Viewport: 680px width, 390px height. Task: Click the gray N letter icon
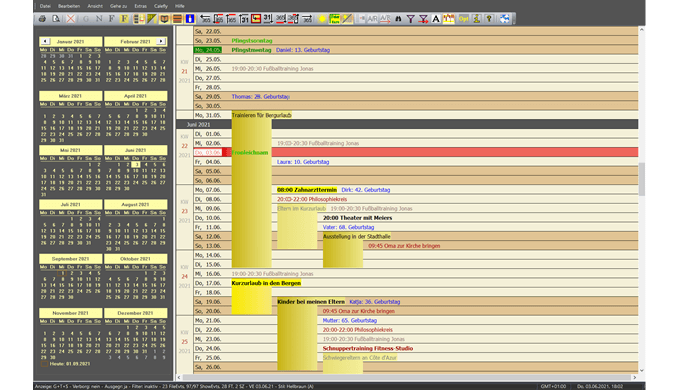[x=99, y=19]
